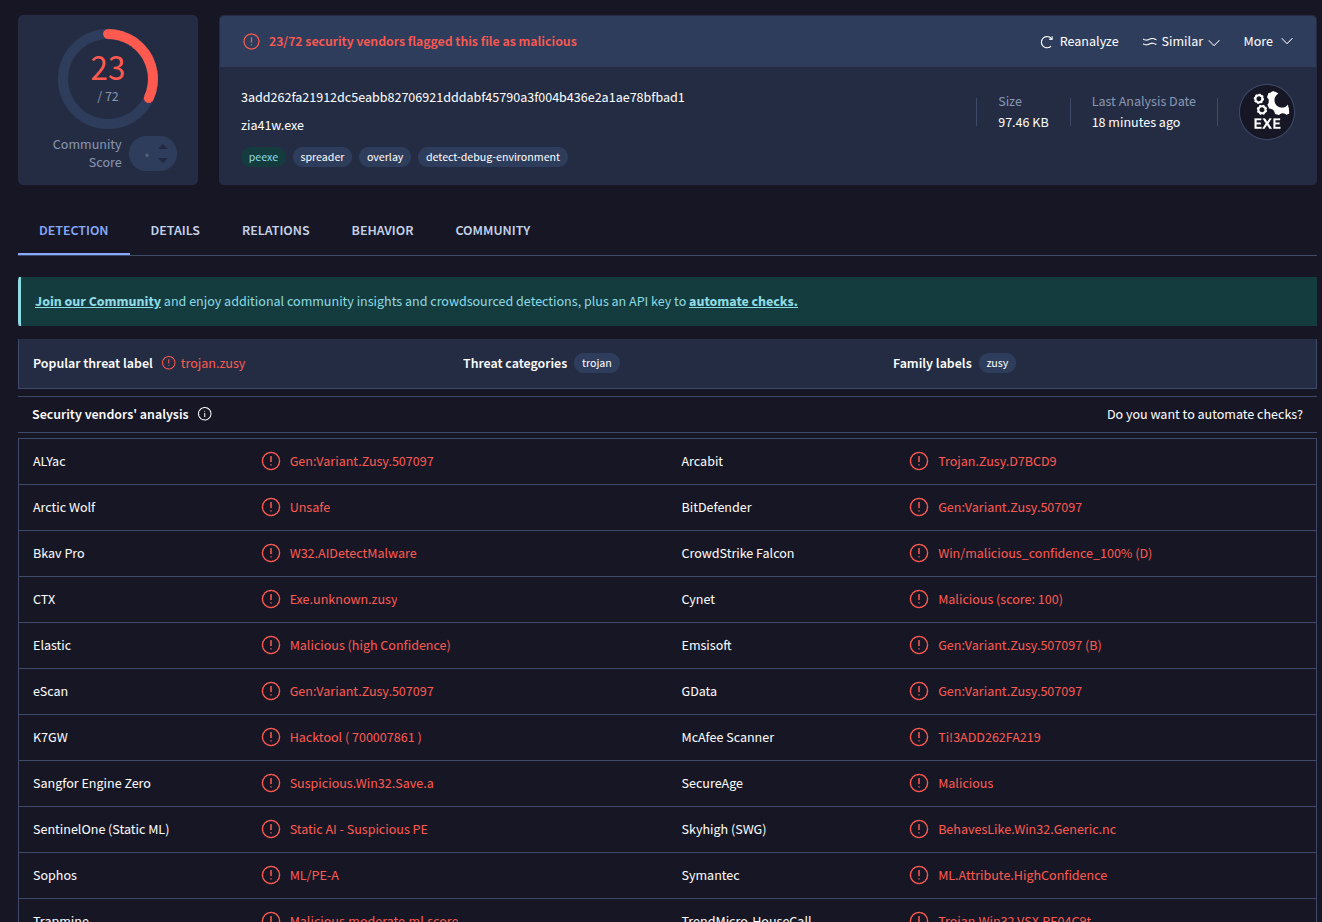
Task: Click the Reanalyze refresh icon
Action: coord(1047,42)
